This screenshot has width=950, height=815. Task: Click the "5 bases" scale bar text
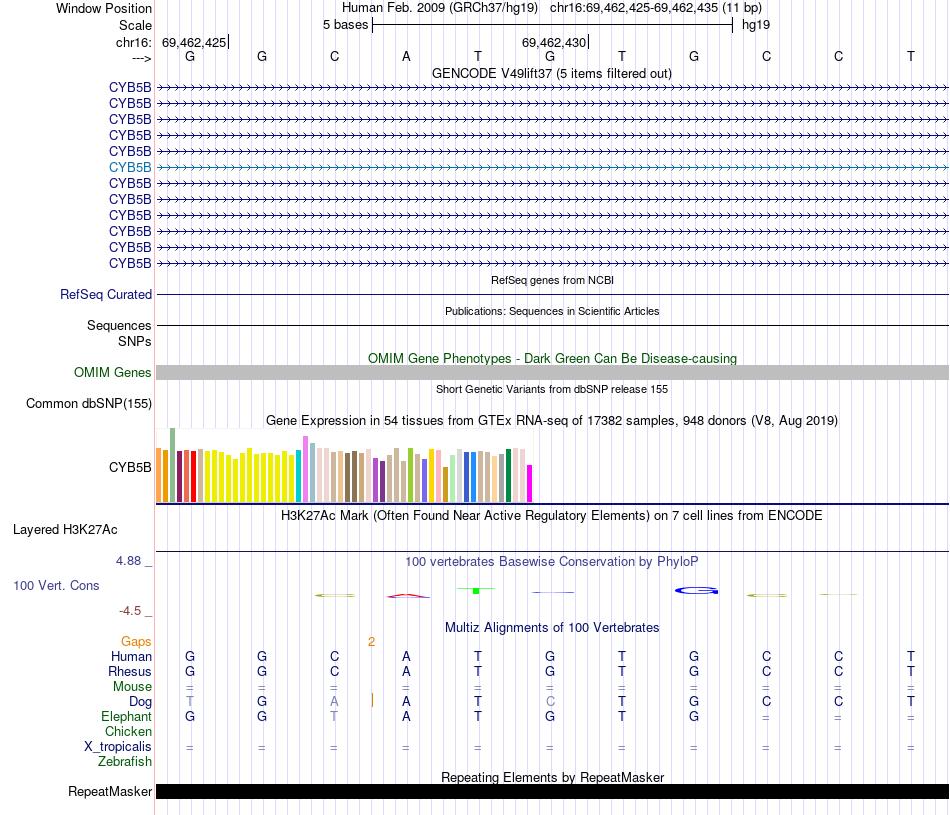(345, 25)
